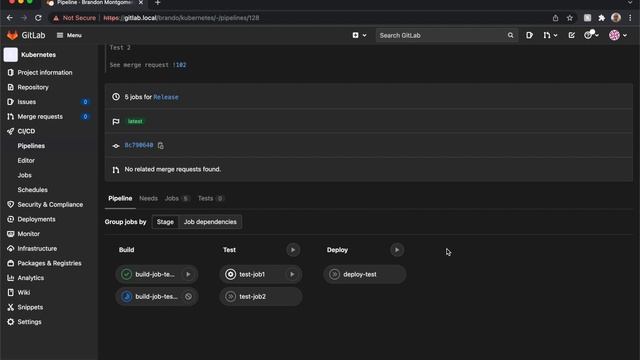This screenshot has height=360, width=640.
Task: Play the test-job1 manual job
Action: coord(292,275)
